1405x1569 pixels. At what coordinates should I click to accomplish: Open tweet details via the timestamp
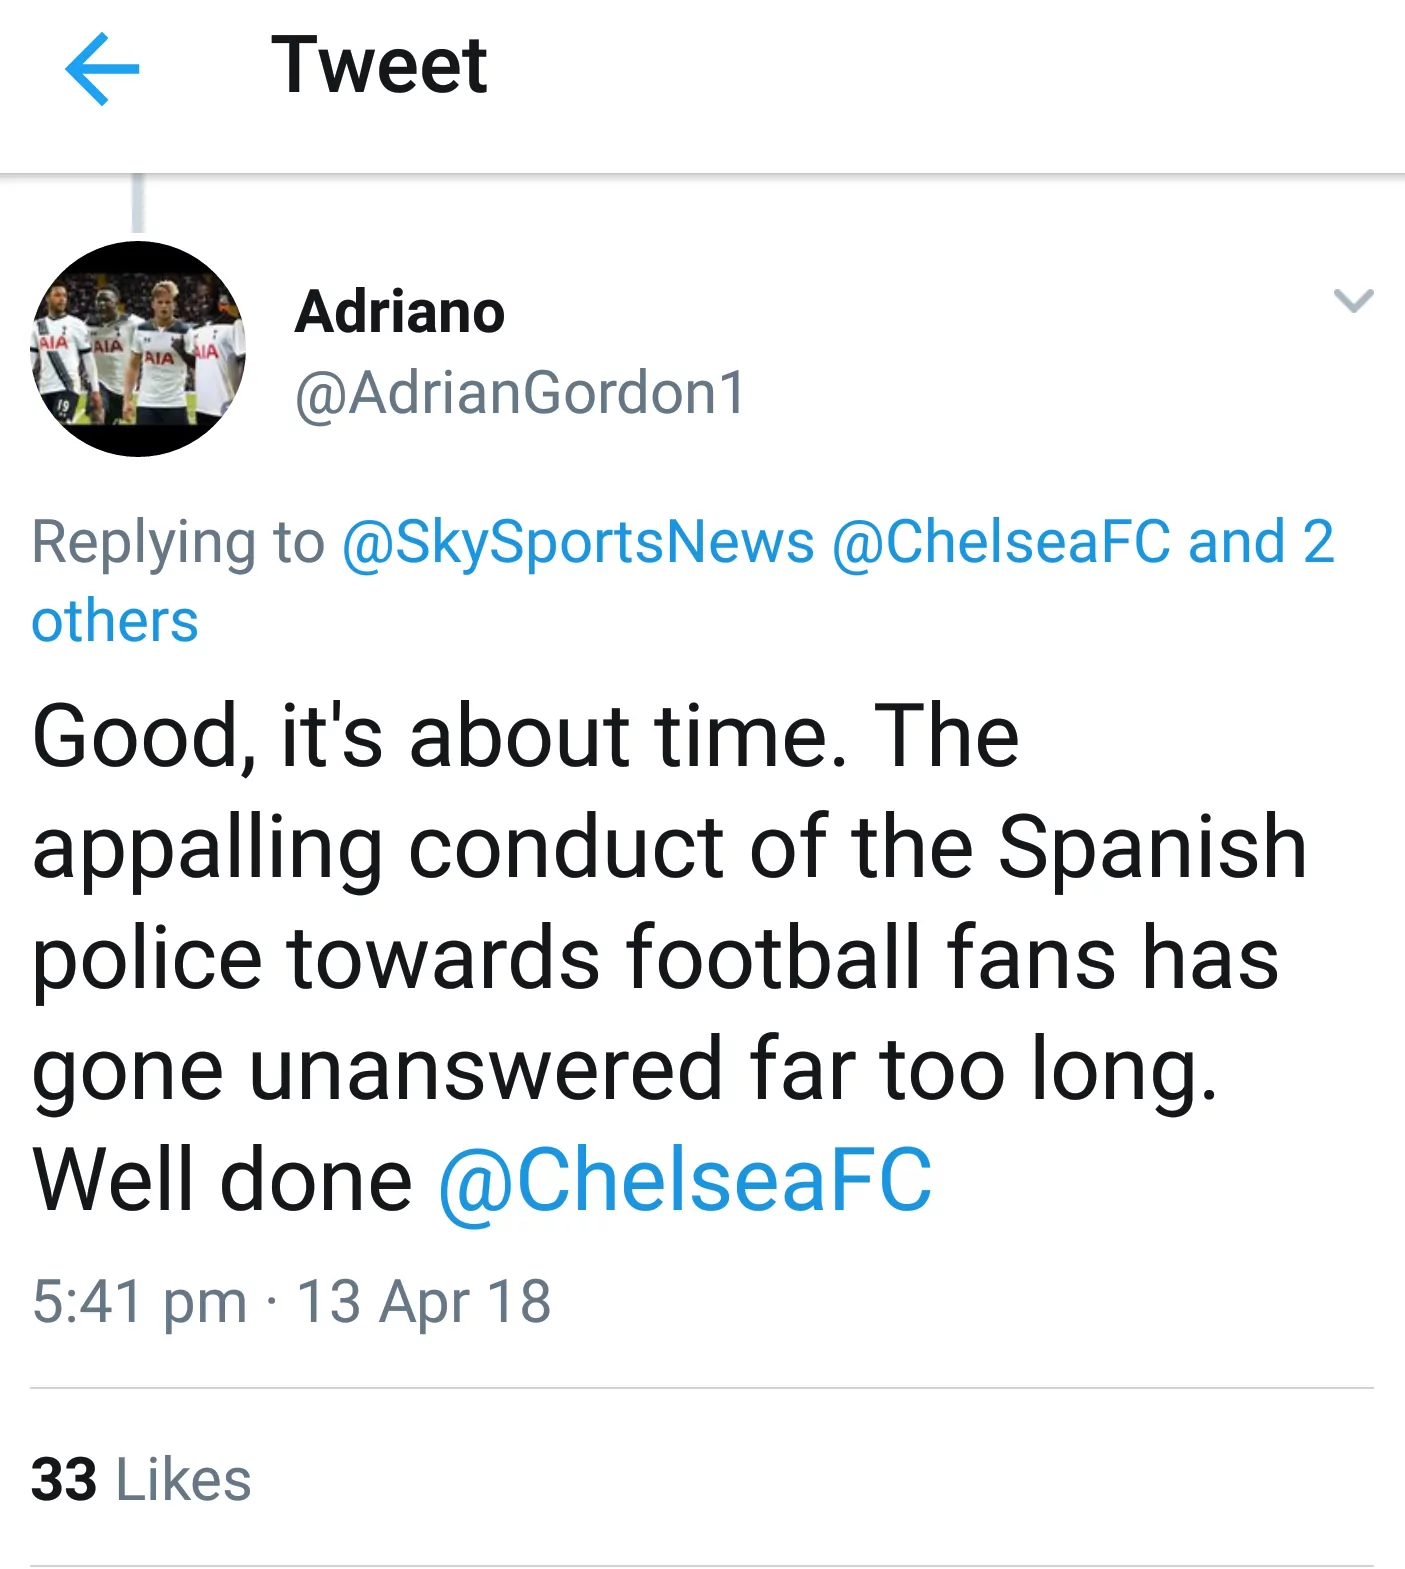pos(293,1300)
